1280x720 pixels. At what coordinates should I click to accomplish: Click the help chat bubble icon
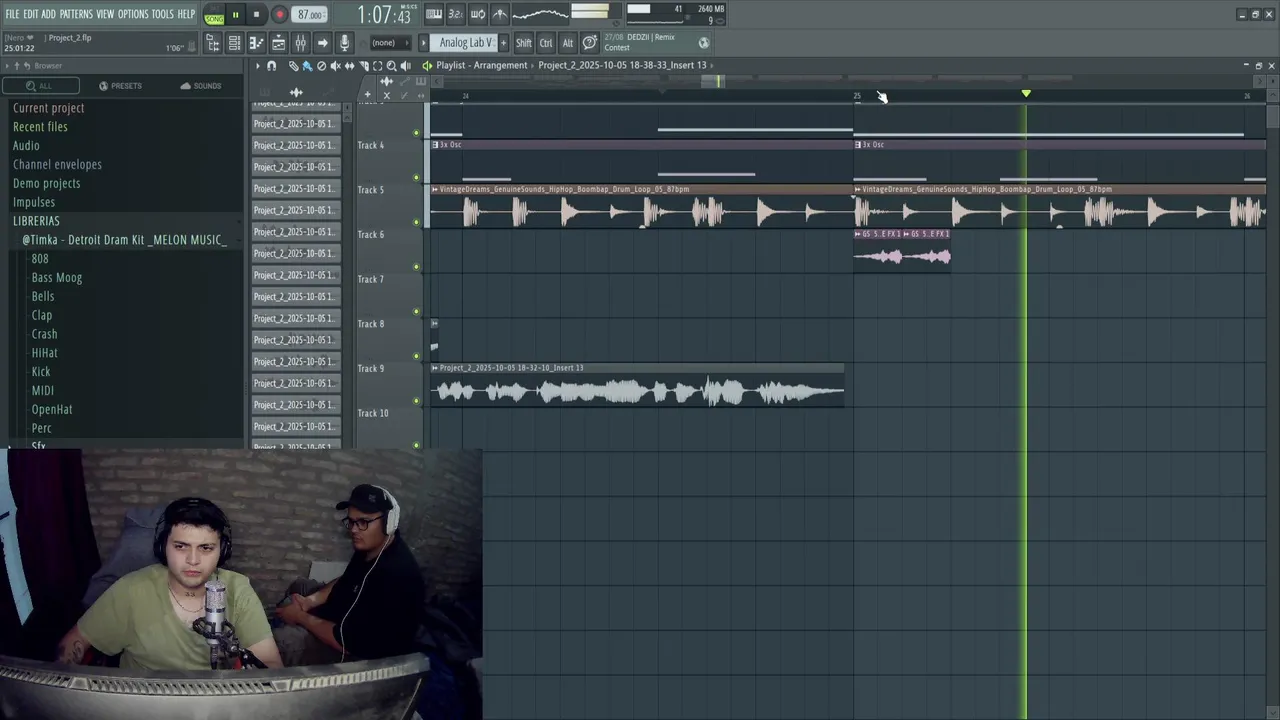(590, 43)
